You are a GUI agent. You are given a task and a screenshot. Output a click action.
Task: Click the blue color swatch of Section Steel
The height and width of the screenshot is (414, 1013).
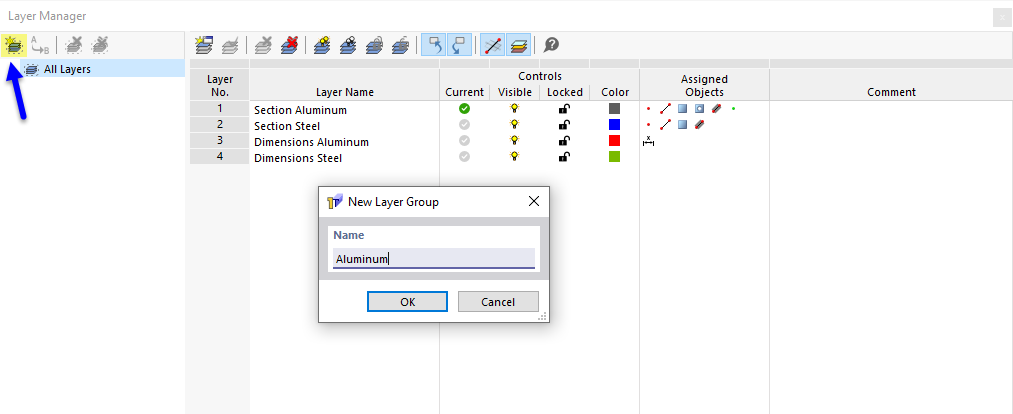click(x=614, y=125)
